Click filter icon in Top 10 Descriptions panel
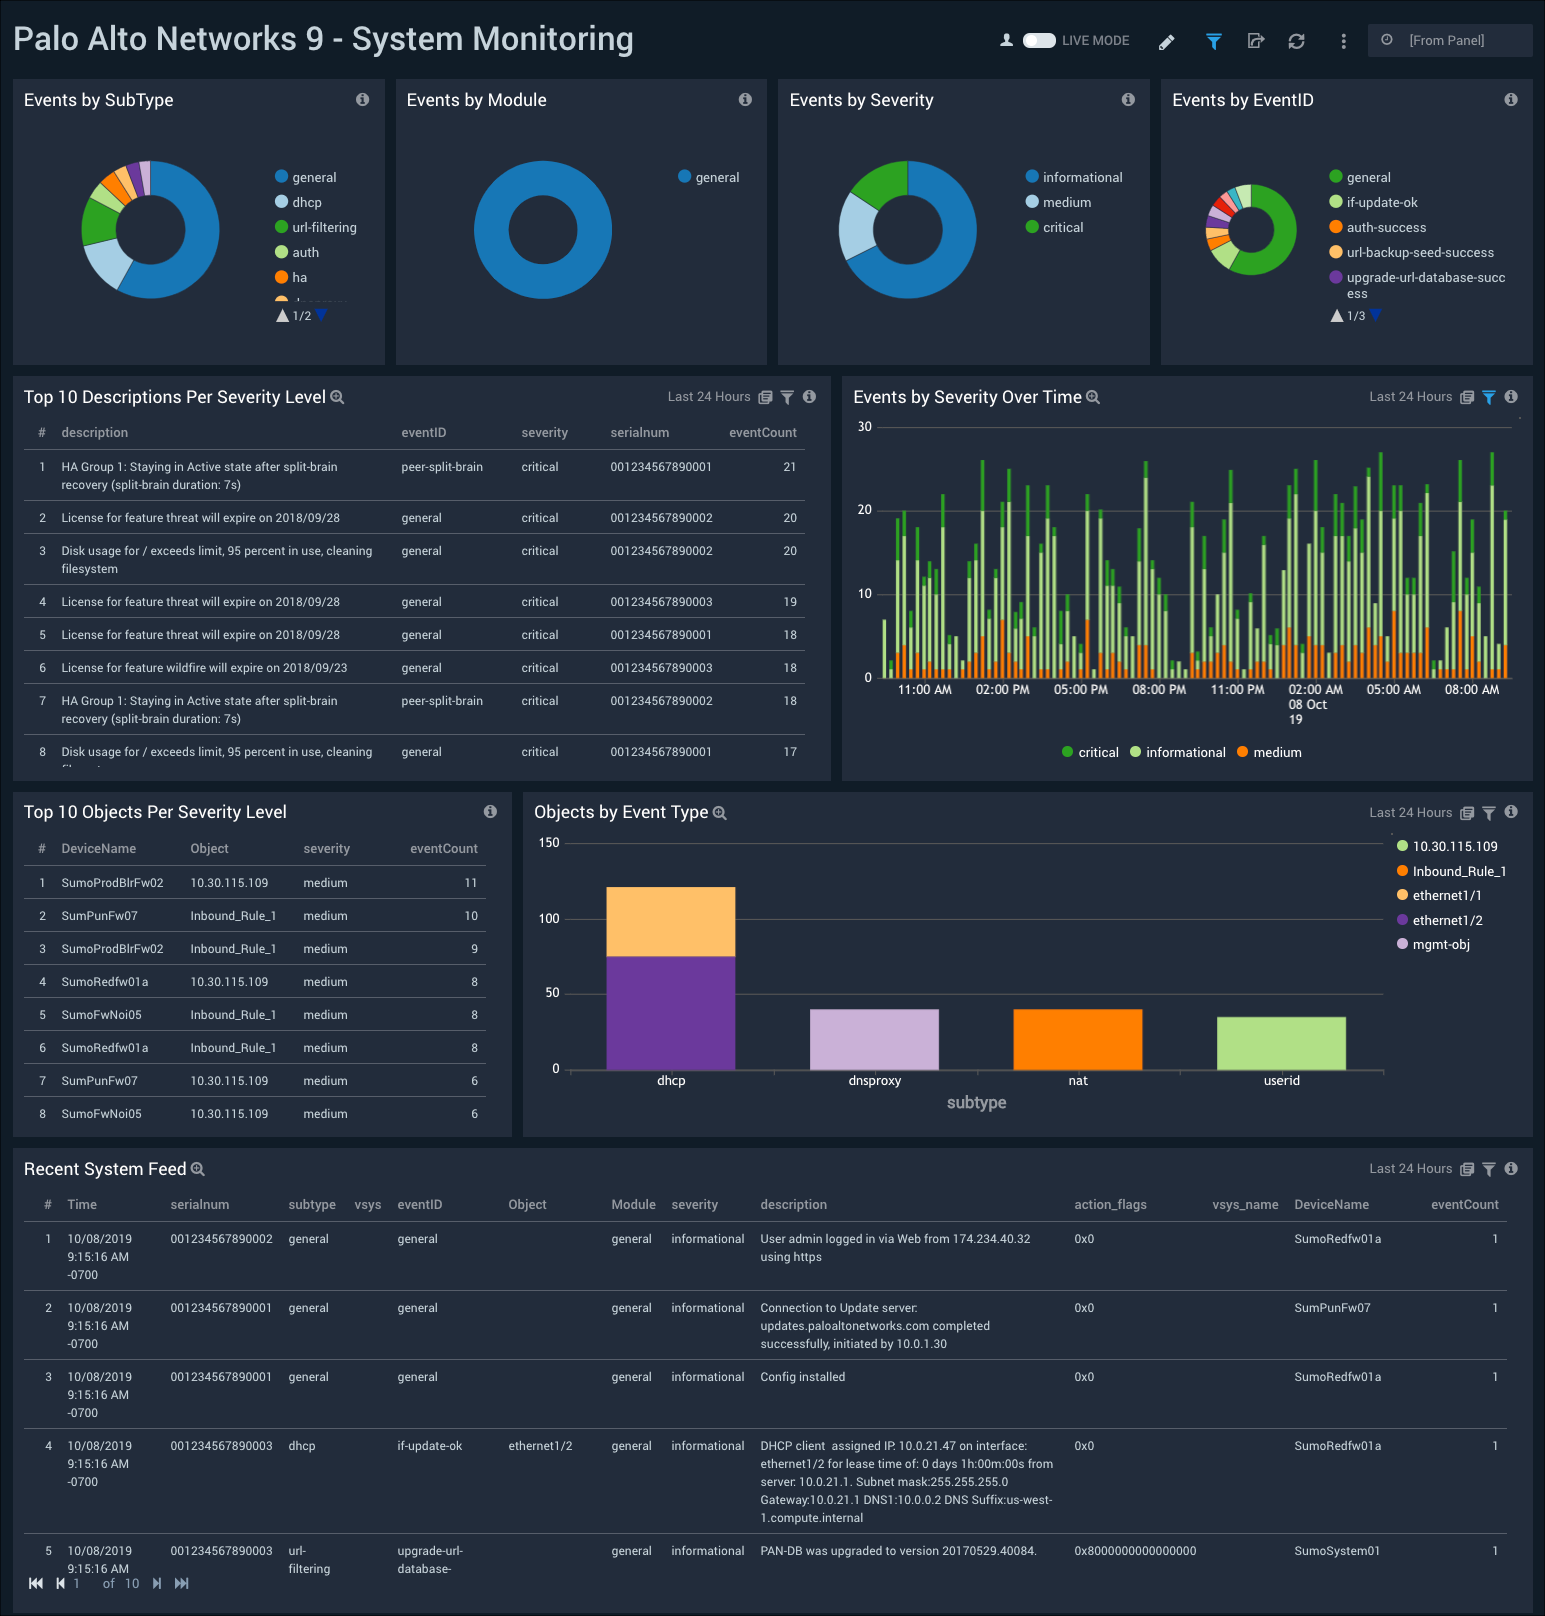The width and height of the screenshot is (1545, 1616). pos(787,397)
